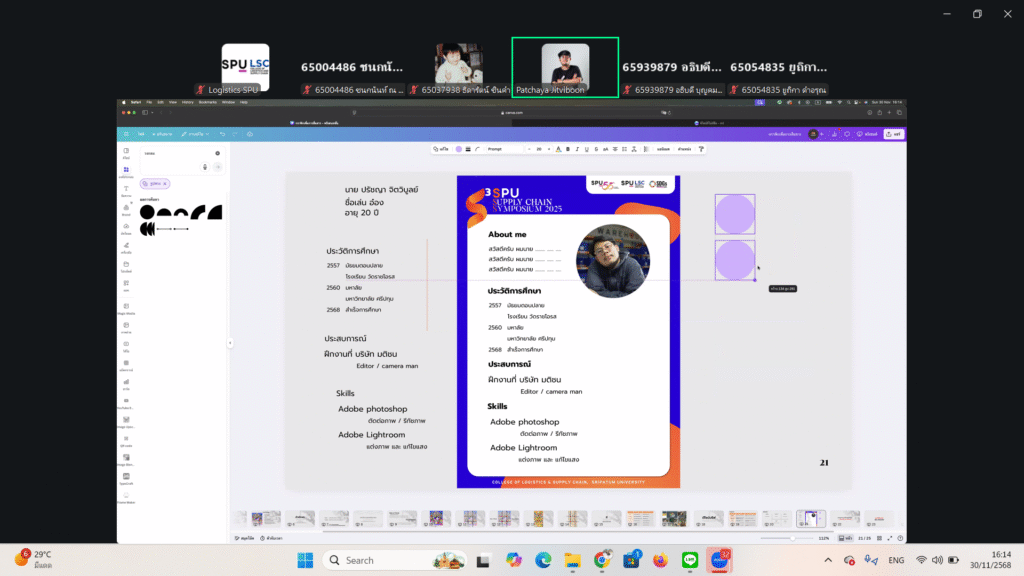The image size is (1024, 576).
Task: Open search filter settings icon
Action: 218,153
